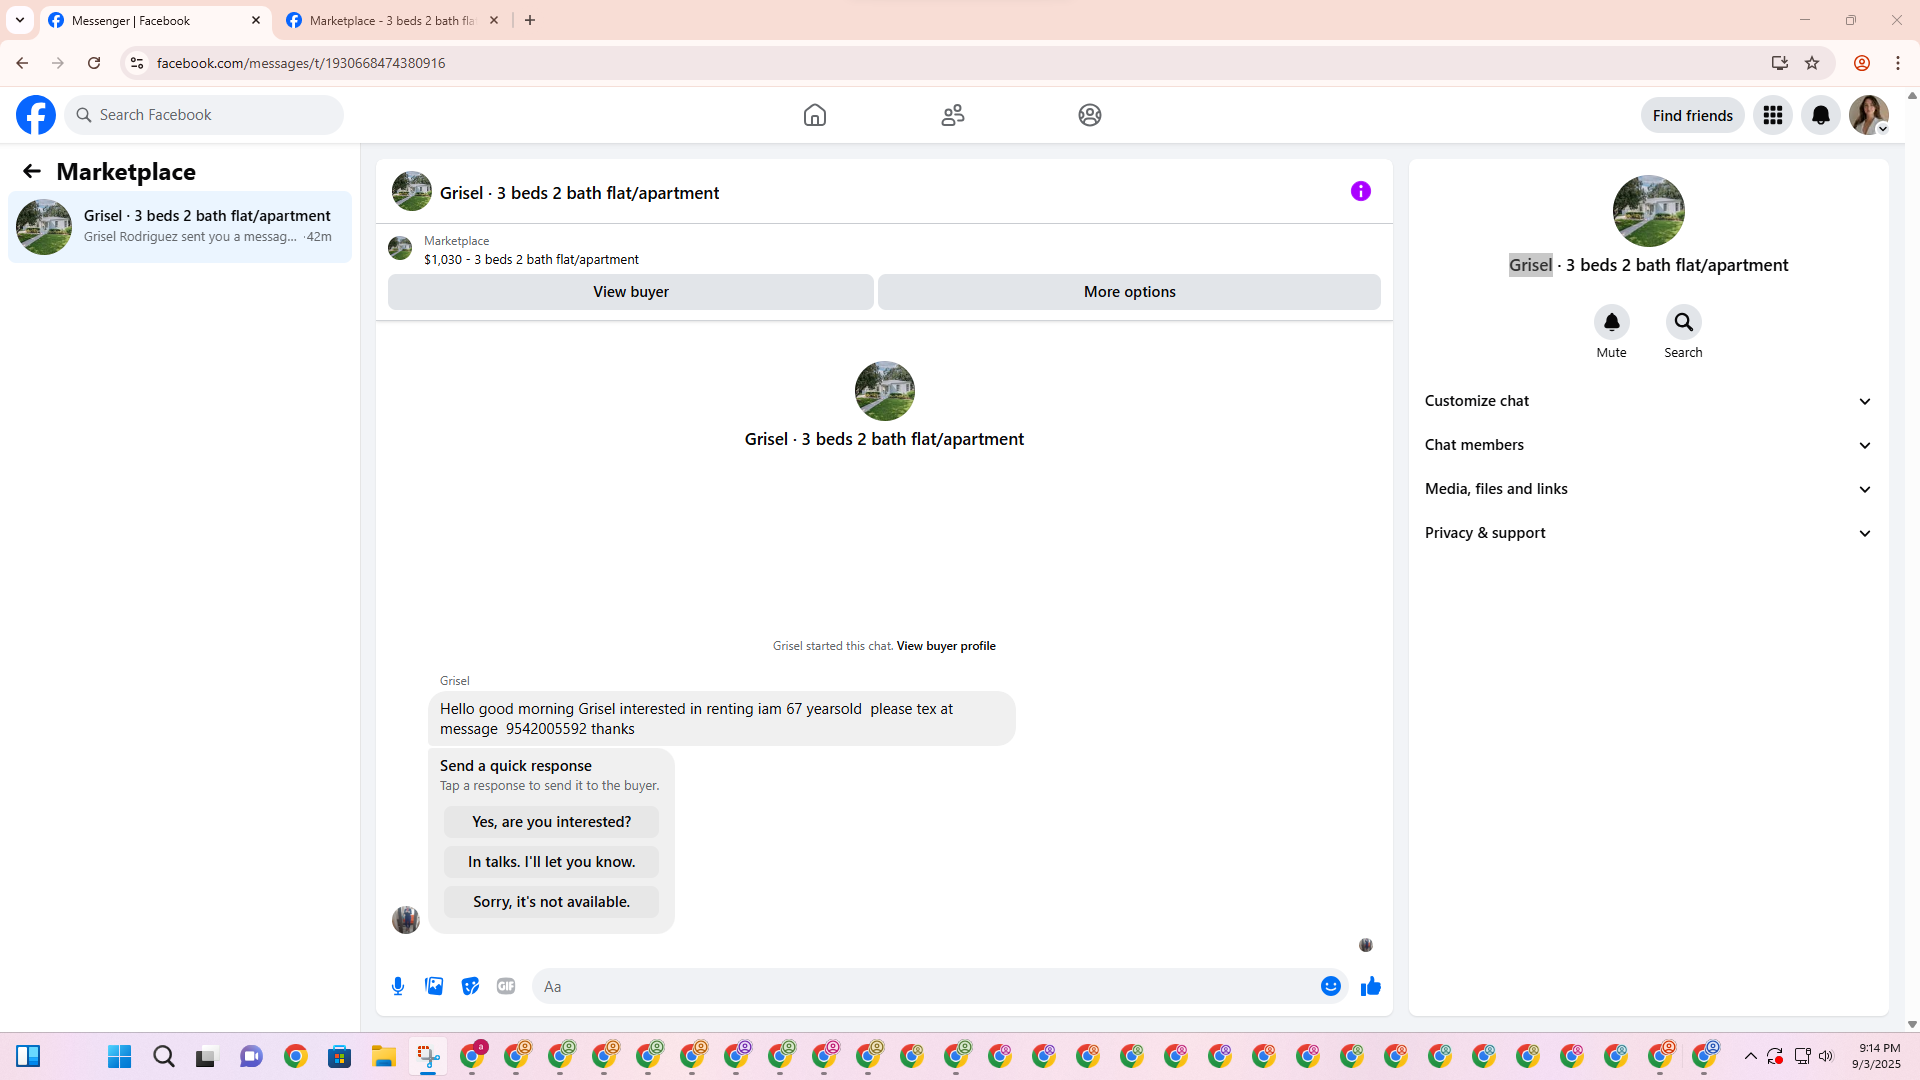Open Facebook home via the logo
This screenshot has height=1080, width=1920.
pos(36,115)
